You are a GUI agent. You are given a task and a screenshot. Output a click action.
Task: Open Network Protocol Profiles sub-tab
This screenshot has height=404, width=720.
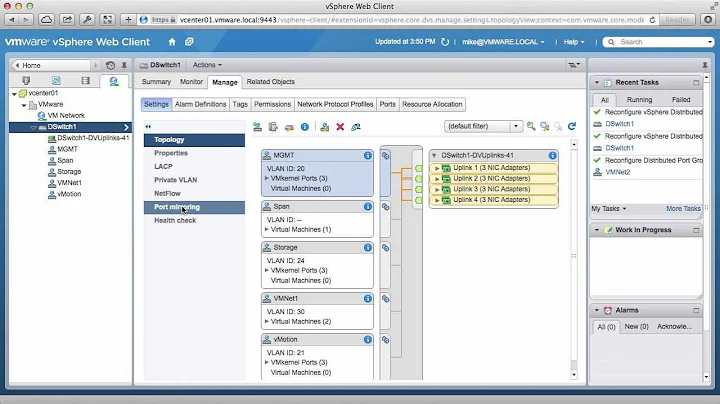coord(335,104)
